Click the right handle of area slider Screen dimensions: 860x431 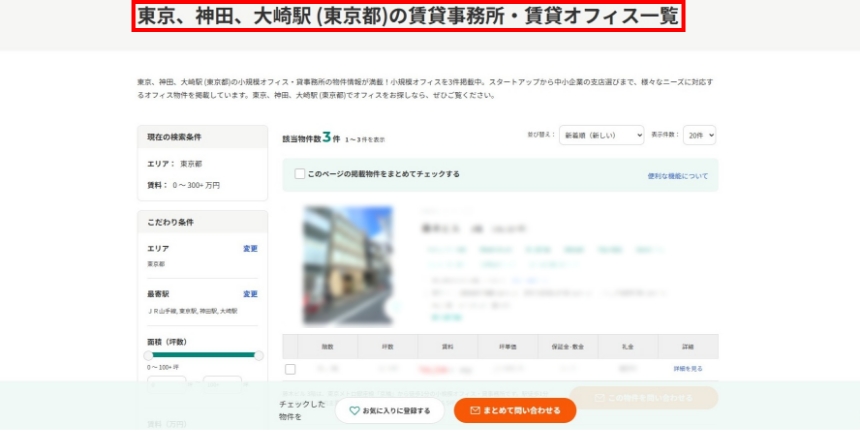pos(259,355)
